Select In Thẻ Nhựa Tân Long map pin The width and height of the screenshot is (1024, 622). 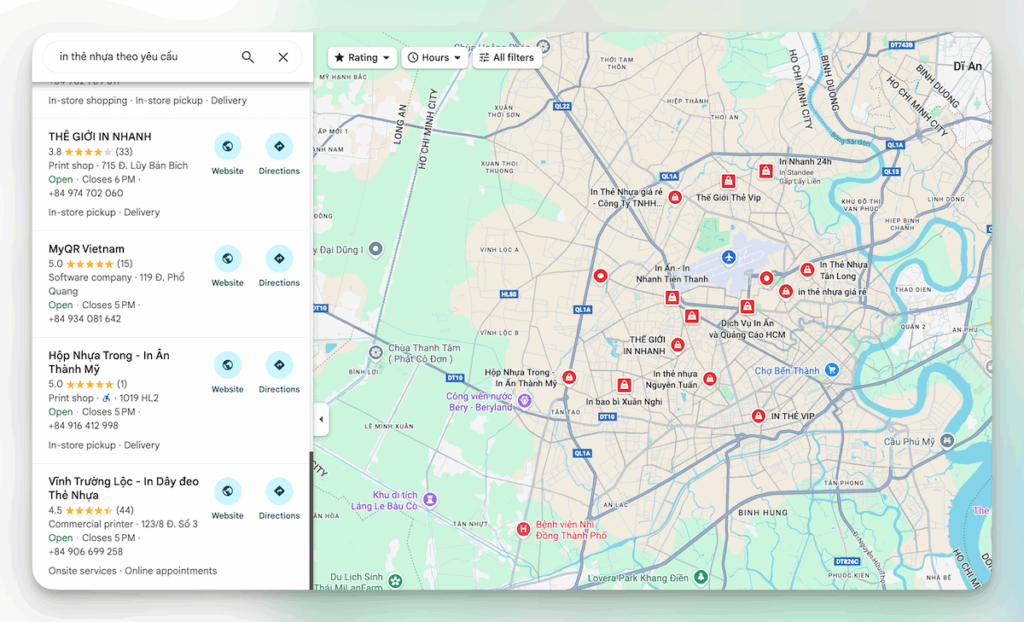point(807,269)
